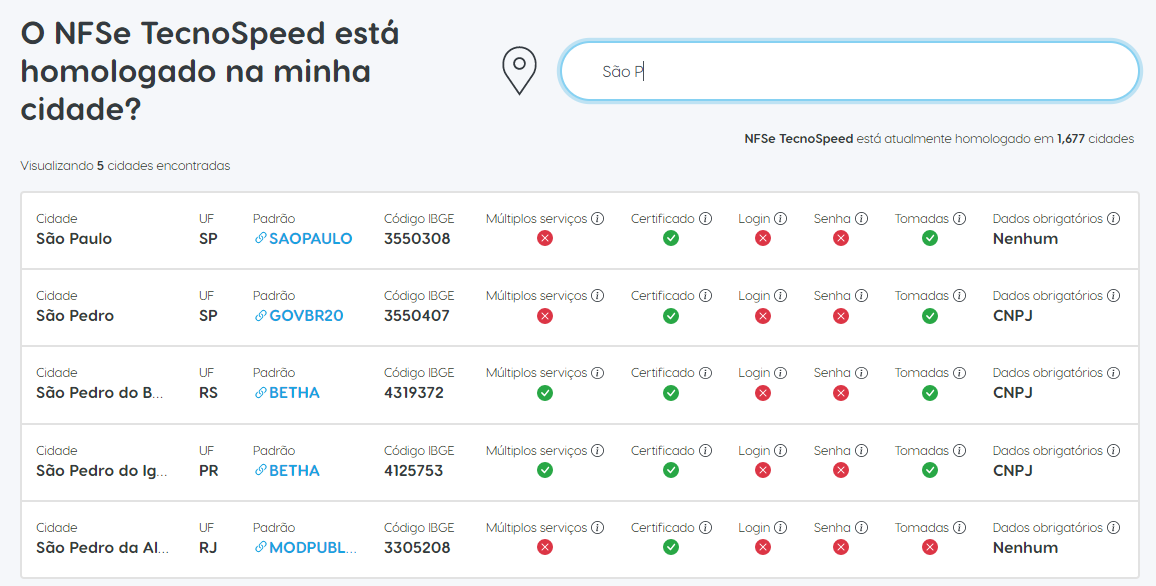Click Tomadas info icon in São Pedro row
Screen dimensions: 1156x586
click(x=959, y=296)
